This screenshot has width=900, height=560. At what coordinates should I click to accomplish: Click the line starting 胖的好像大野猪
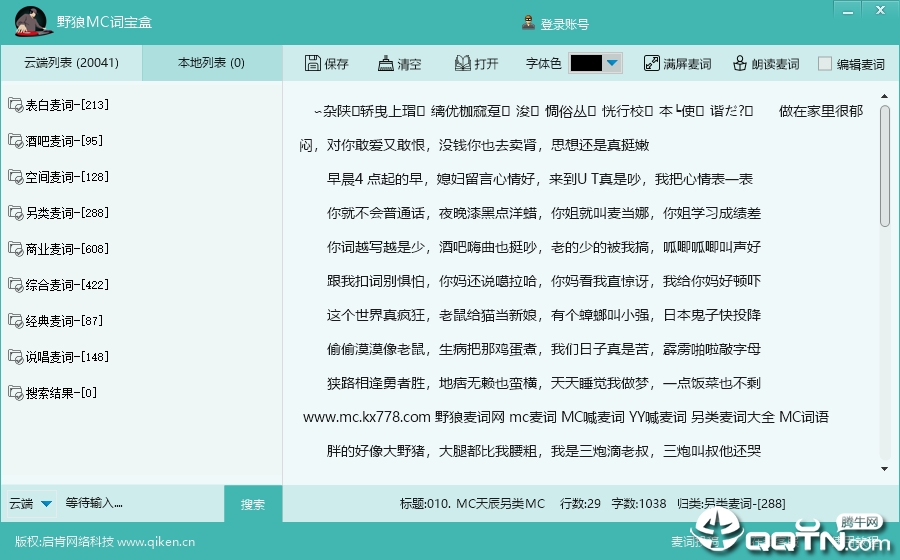click(x=544, y=451)
